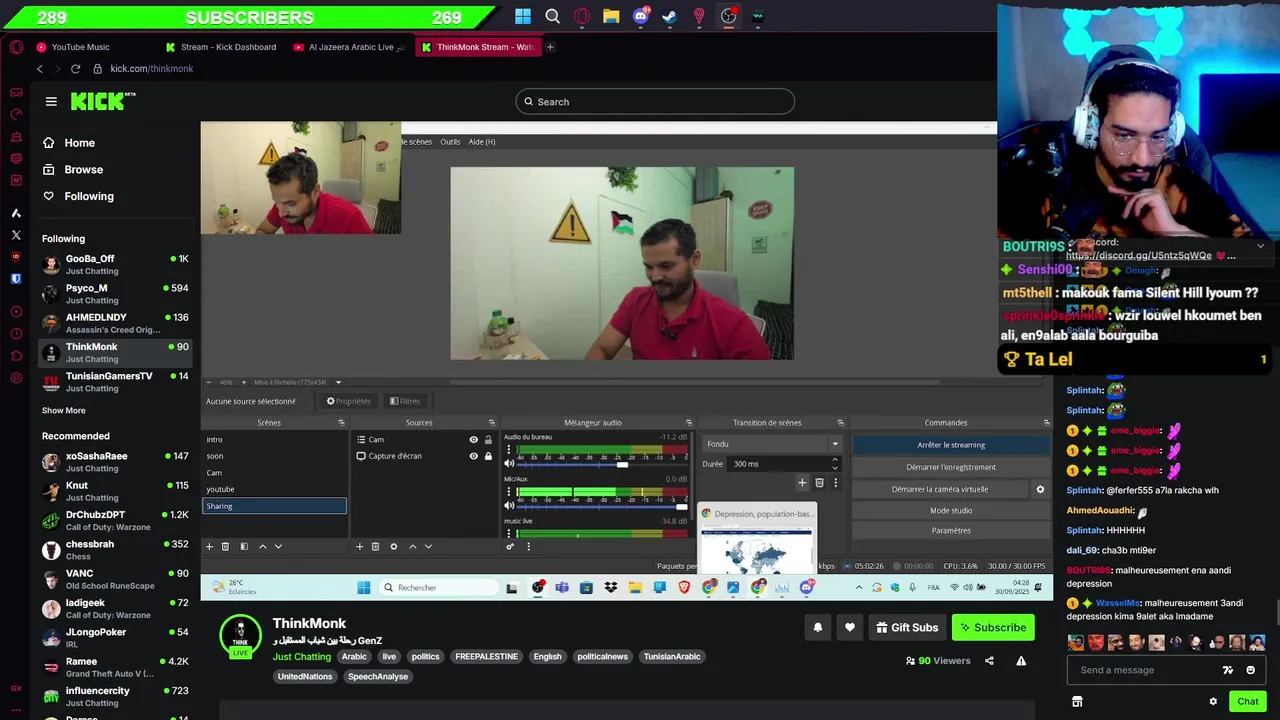
Task: Click the report warning triangle icon
Action: (x=1021, y=661)
